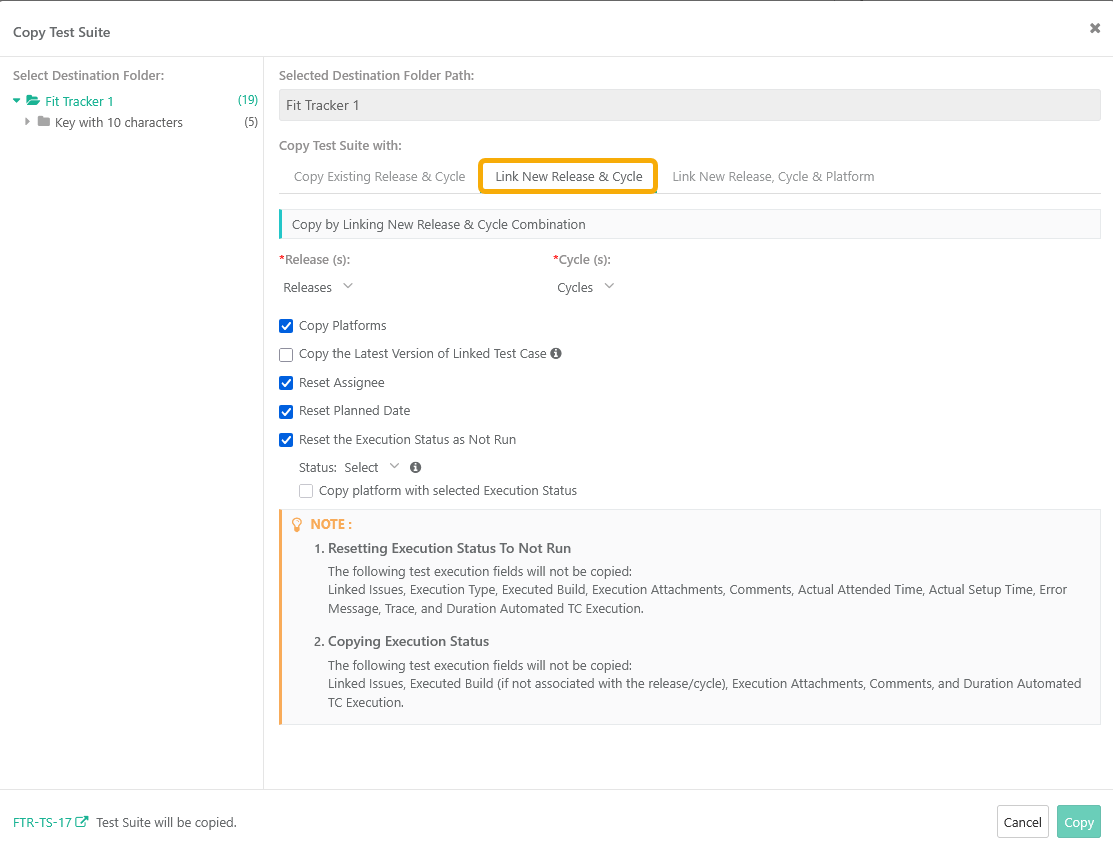
Task: Uncheck the Copy Platforms checkbox
Action: click(286, 326)
